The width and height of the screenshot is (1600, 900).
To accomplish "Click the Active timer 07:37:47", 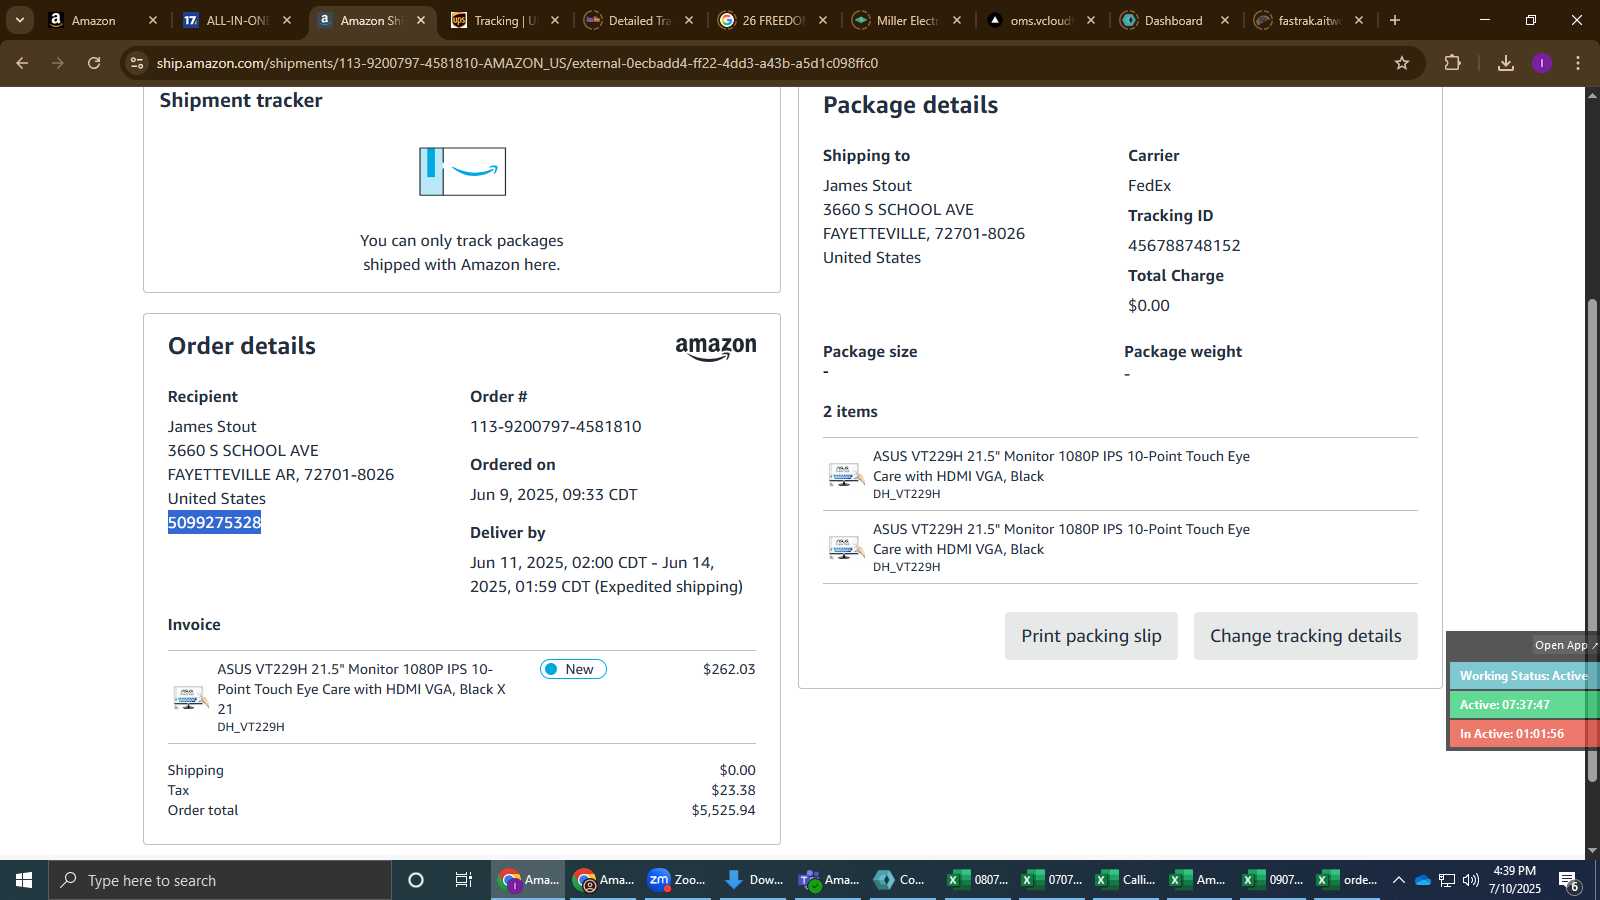I will click(1524, 705).
